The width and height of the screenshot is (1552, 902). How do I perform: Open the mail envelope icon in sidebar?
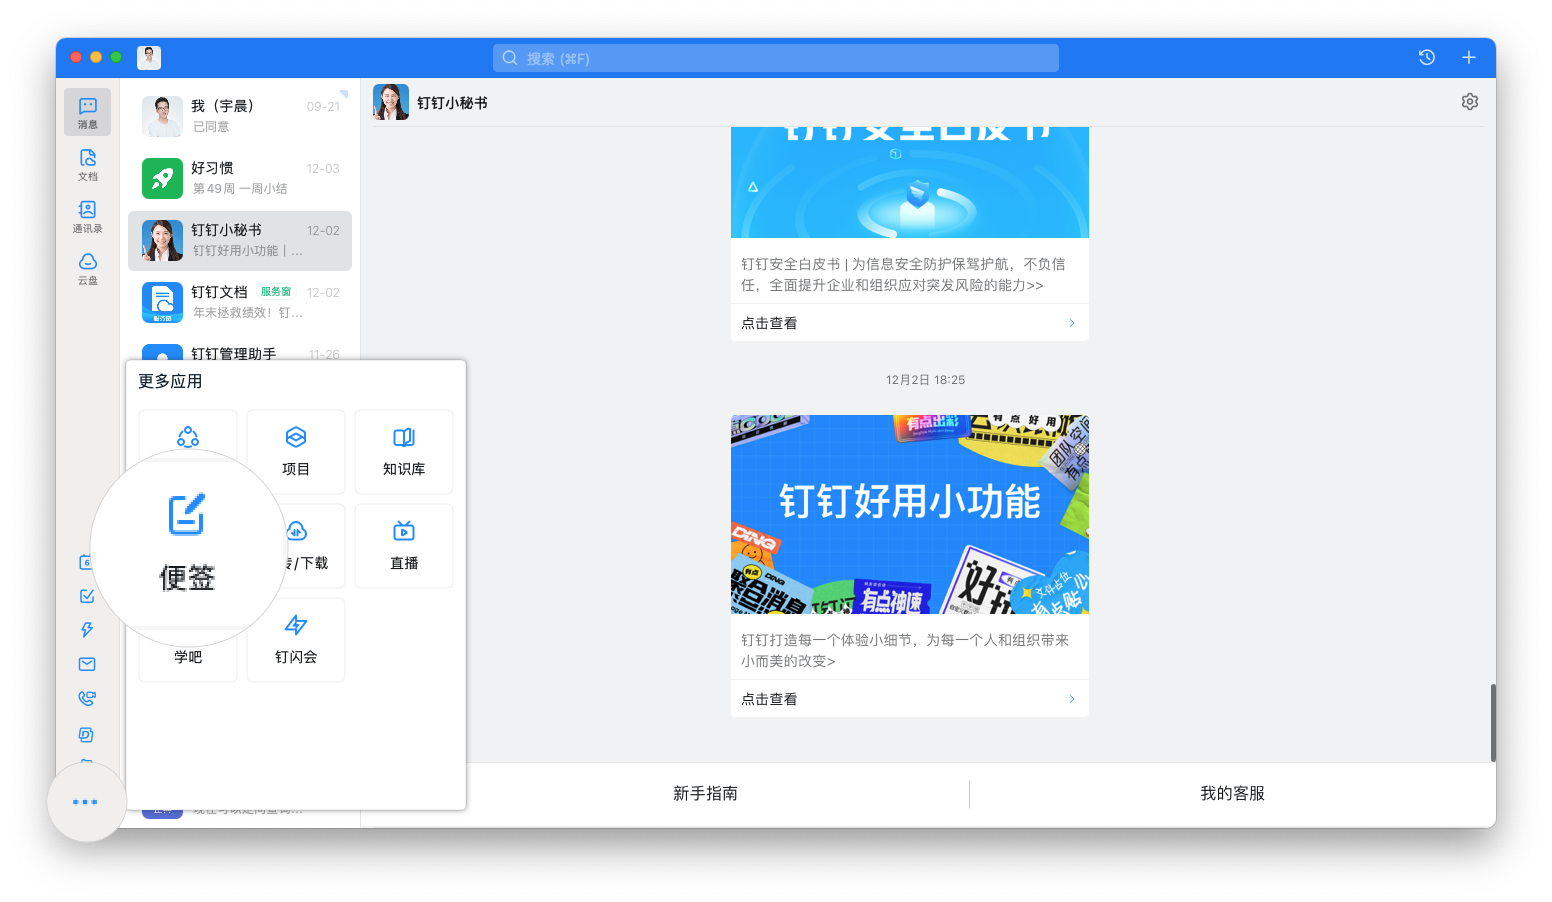pos(86,663)
